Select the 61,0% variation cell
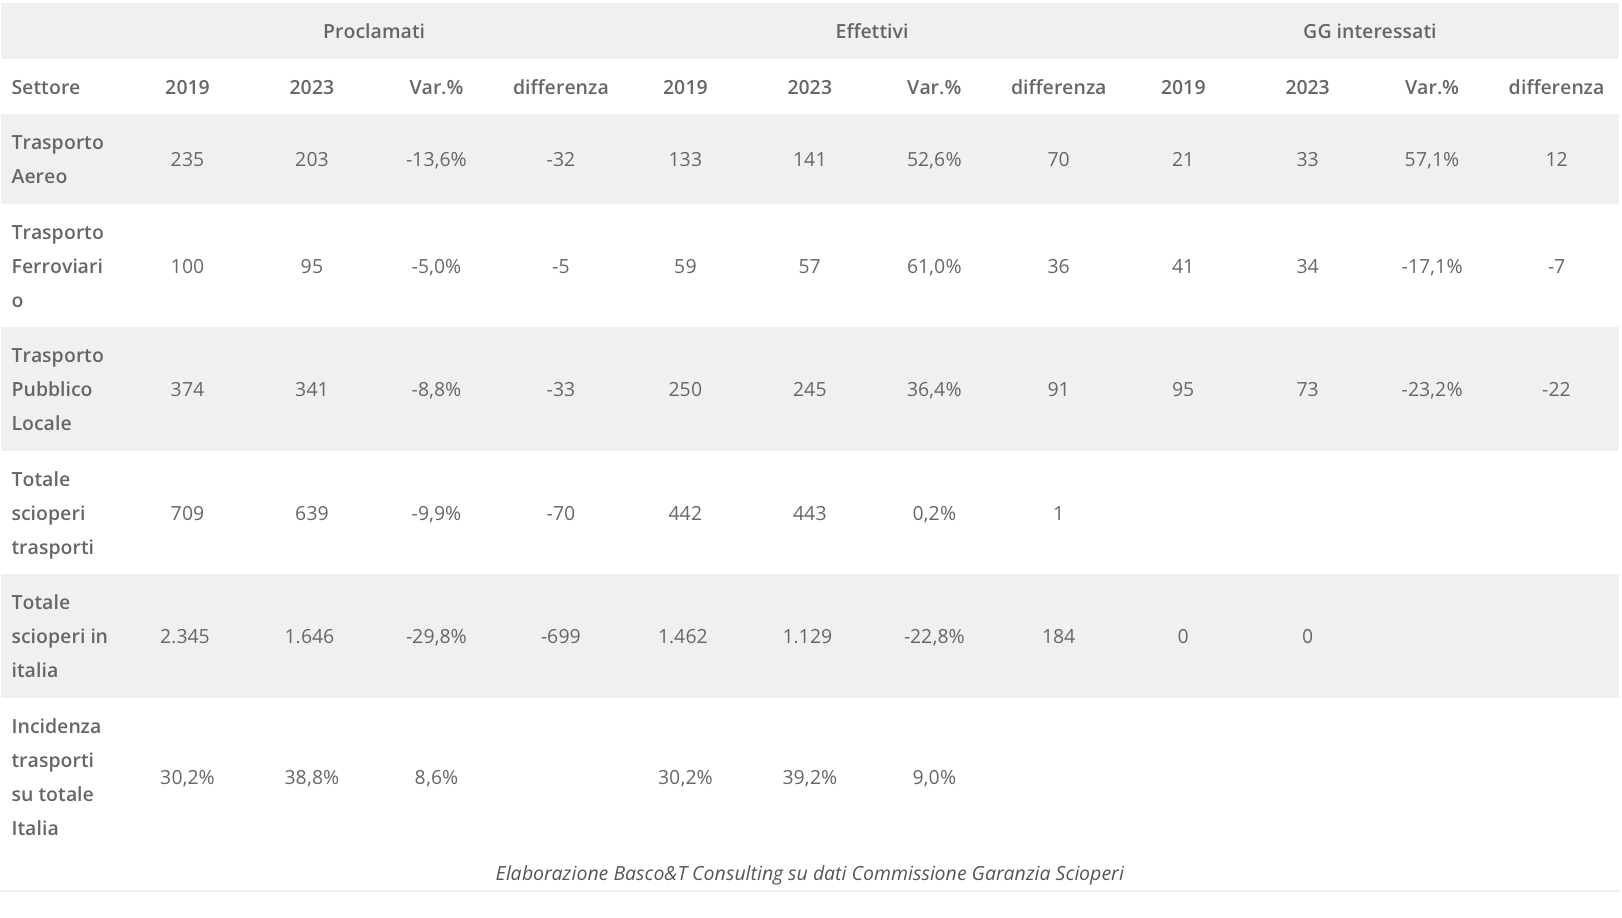 click(x=933, y=266)
